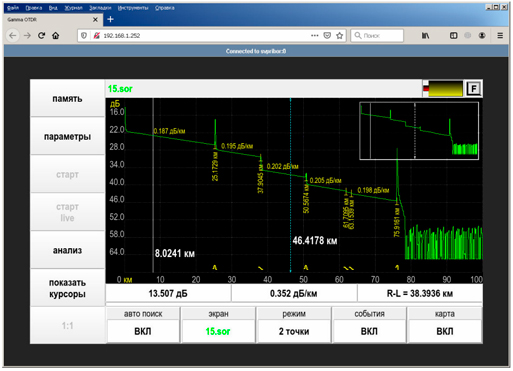Click the показать курсоры button
513x371 pixels.
pos(67,288)
